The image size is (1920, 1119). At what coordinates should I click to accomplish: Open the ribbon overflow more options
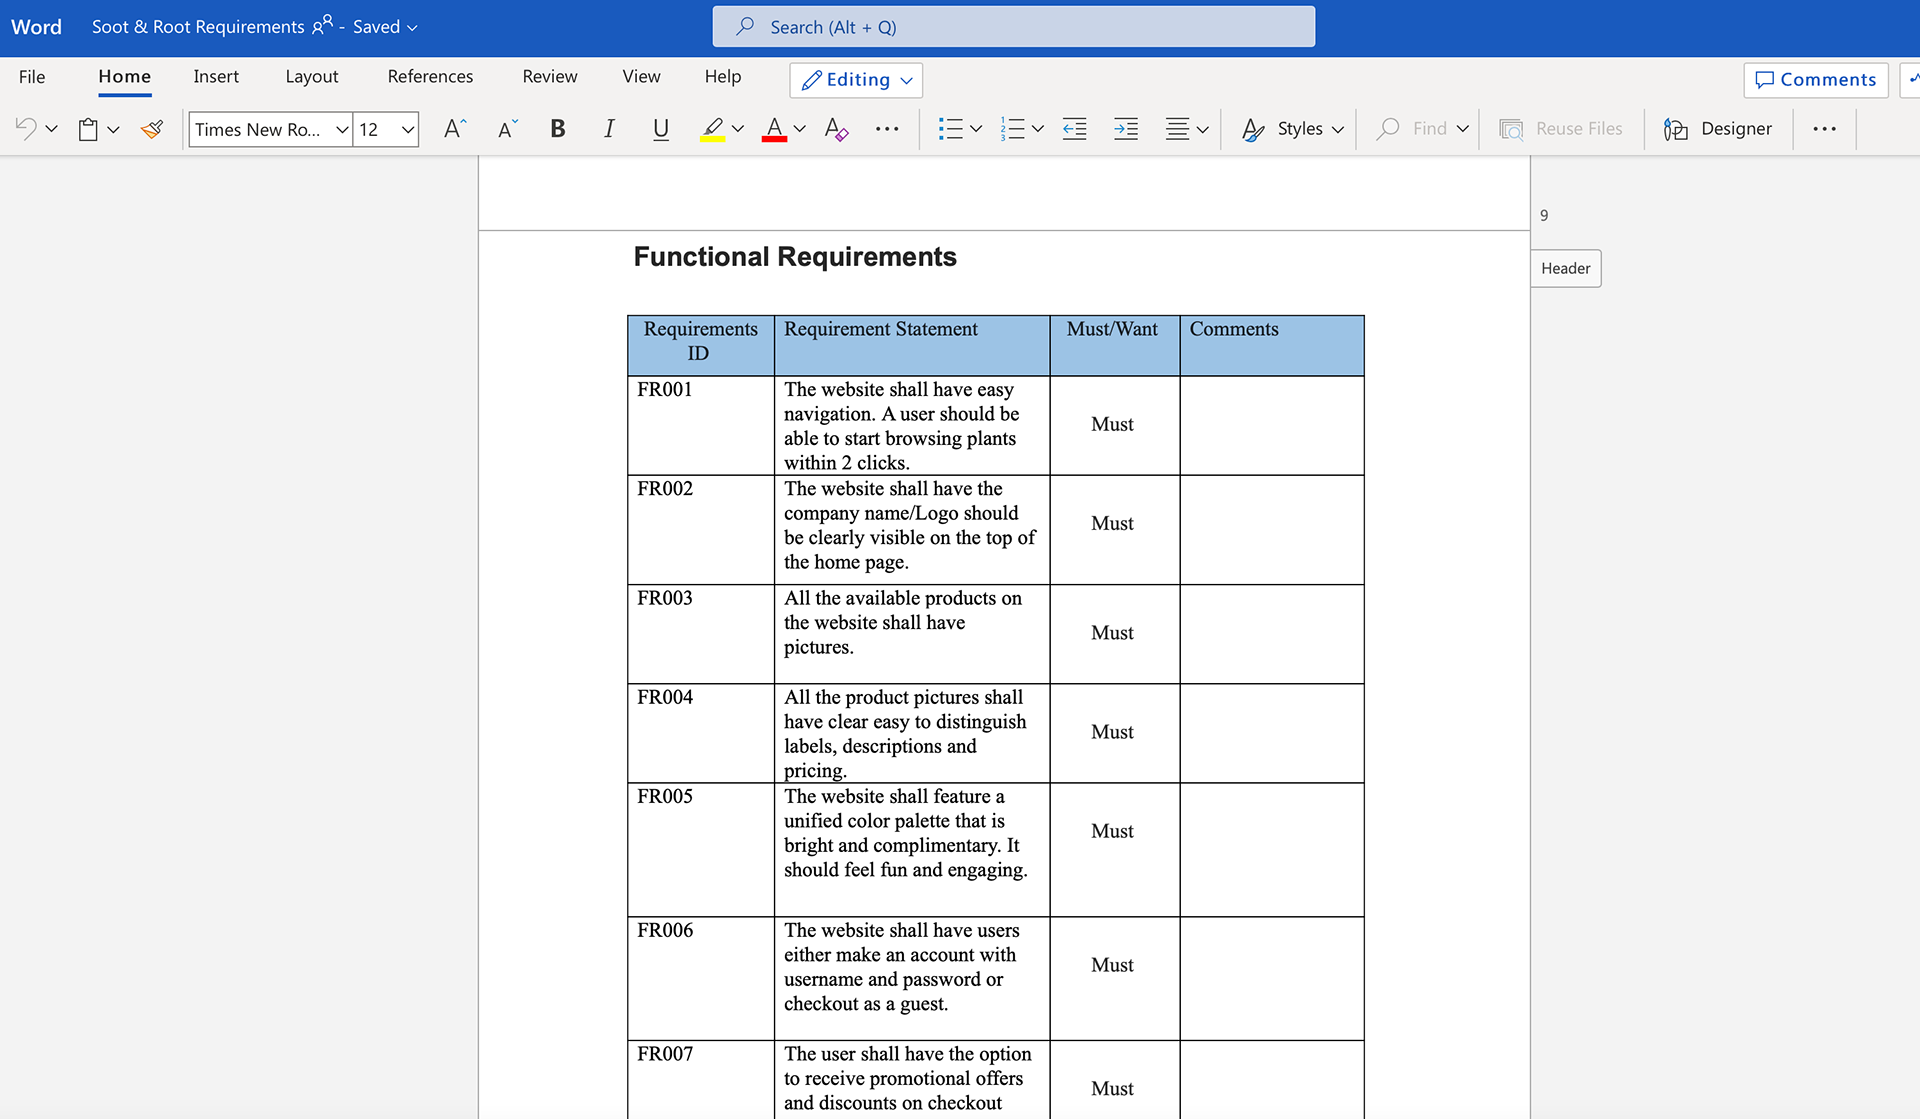pos(1824,129)
